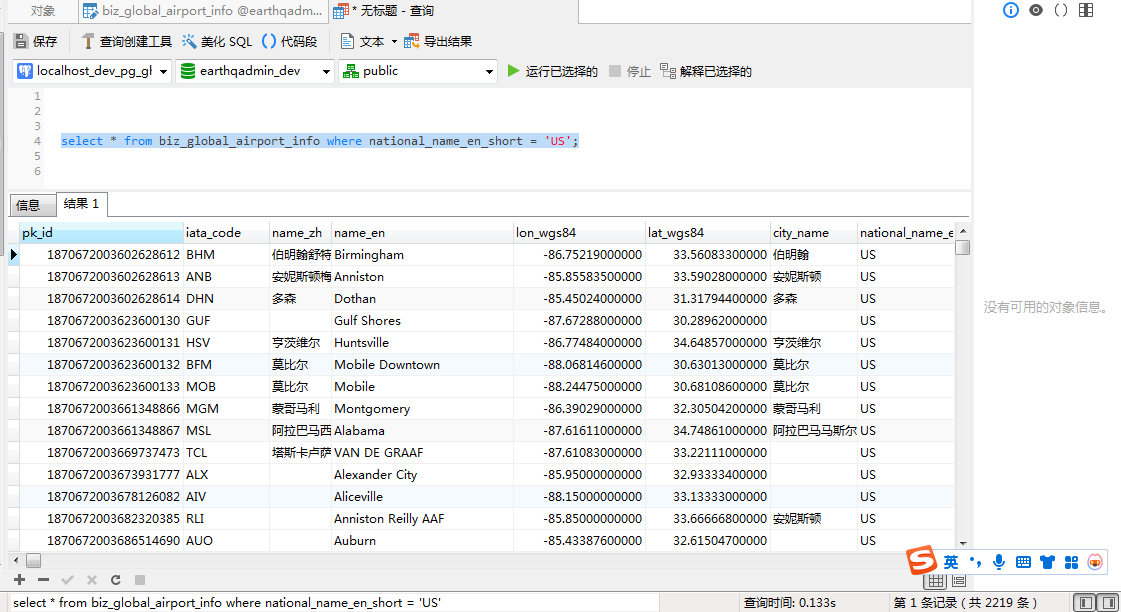Add a record with the plus icon
Image resolution: width=1121 pixels, height=612 pixels.
(x=19, y=580)
